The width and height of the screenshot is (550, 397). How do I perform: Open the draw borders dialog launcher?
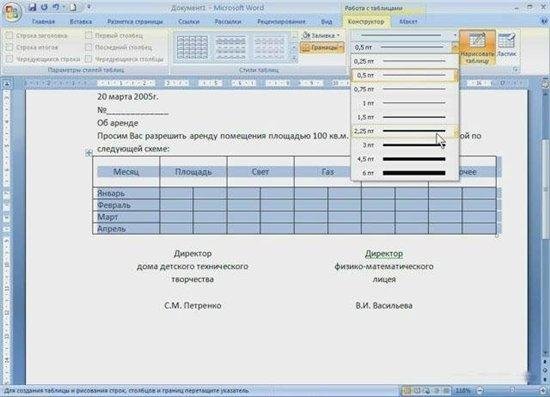[x=516, y=70]
